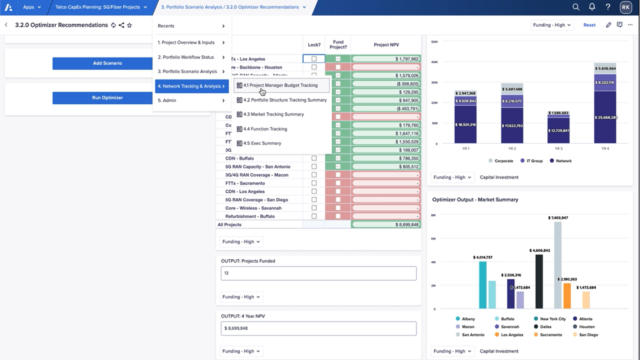Screen dimensions: 640x360
Task: Click the page icon for 4.5 Exec Summary
Action: [x=240, y=143]
